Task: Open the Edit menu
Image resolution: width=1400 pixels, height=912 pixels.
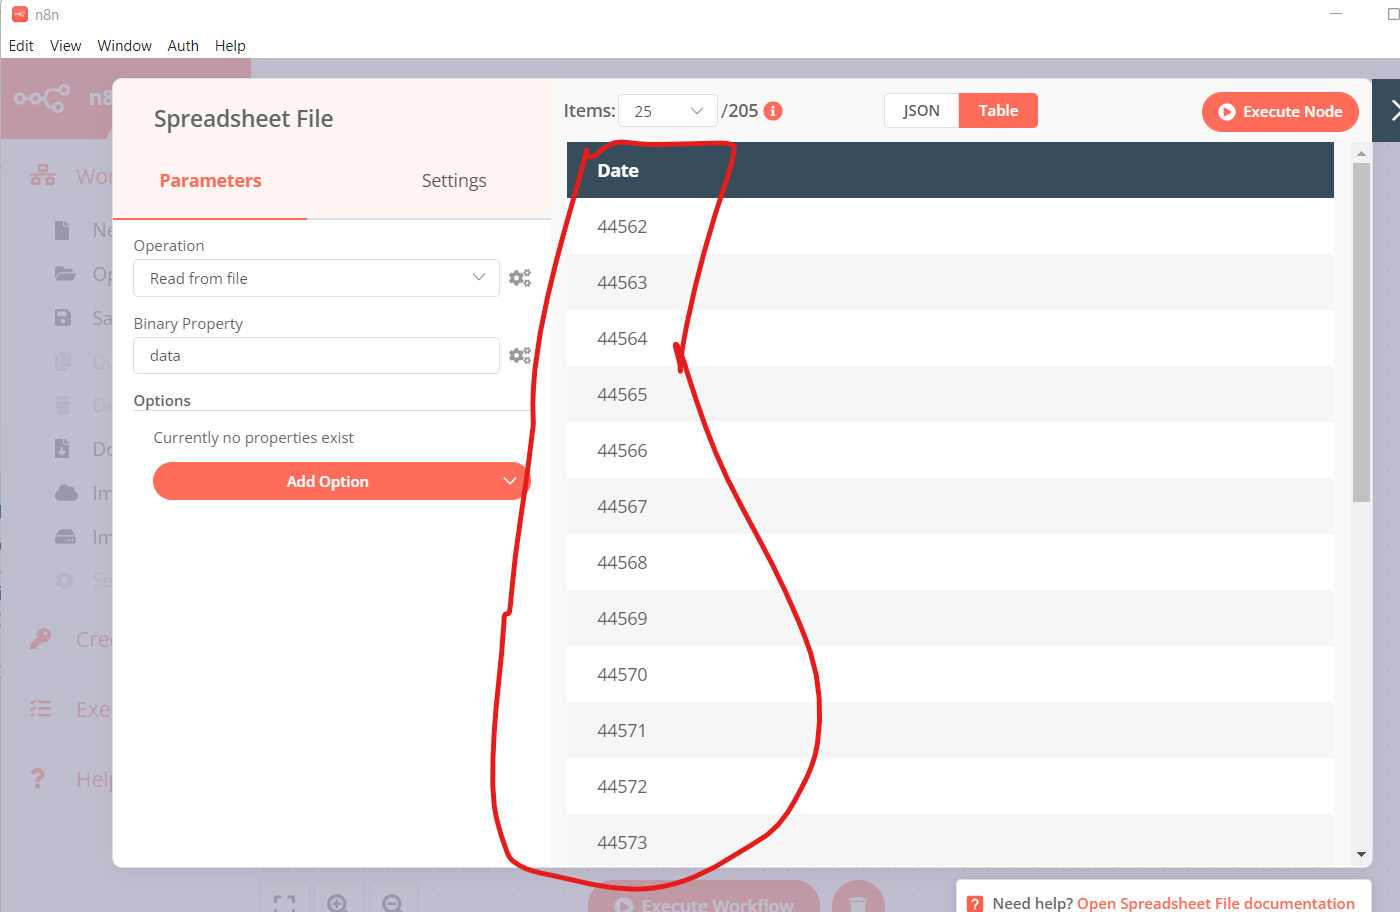Action: (x=21, y=46)
